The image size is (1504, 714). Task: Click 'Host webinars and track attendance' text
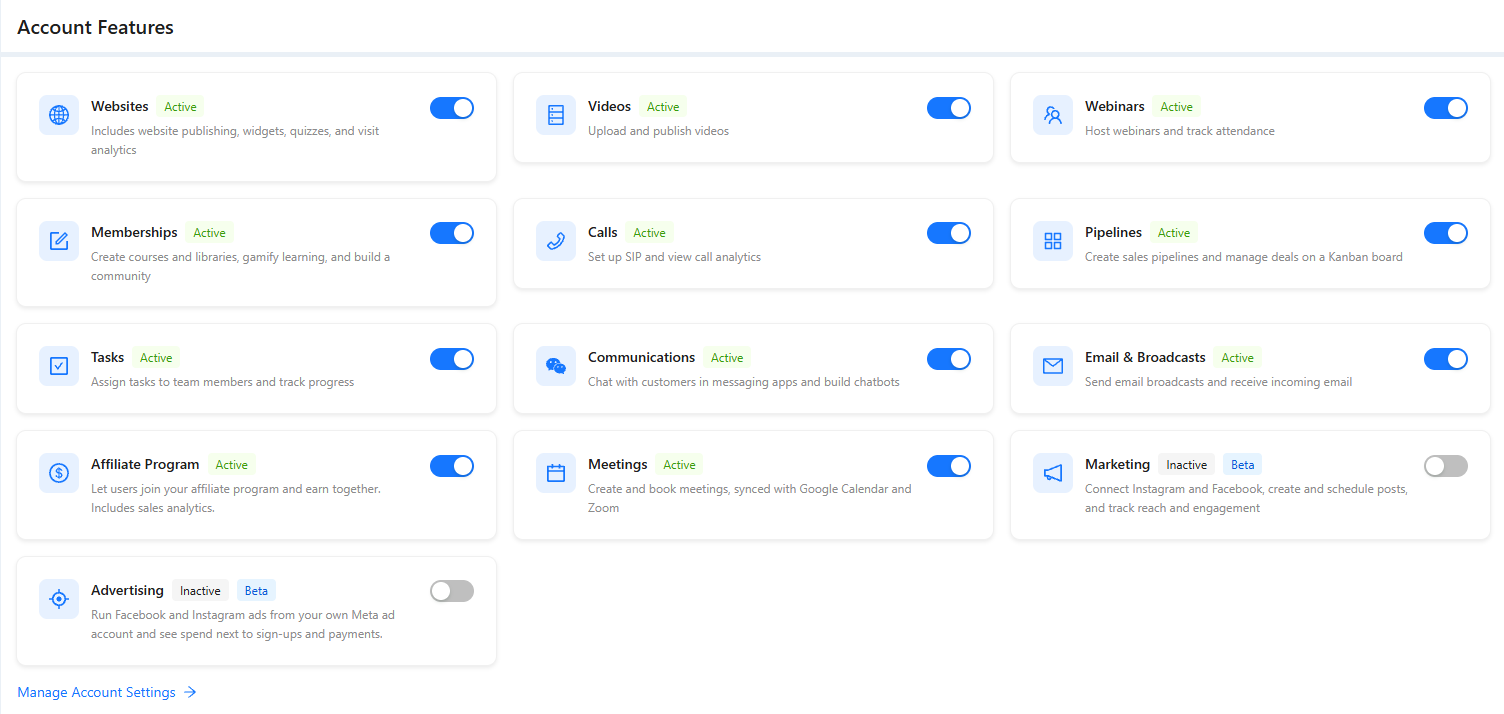(x=1180, y=131)
